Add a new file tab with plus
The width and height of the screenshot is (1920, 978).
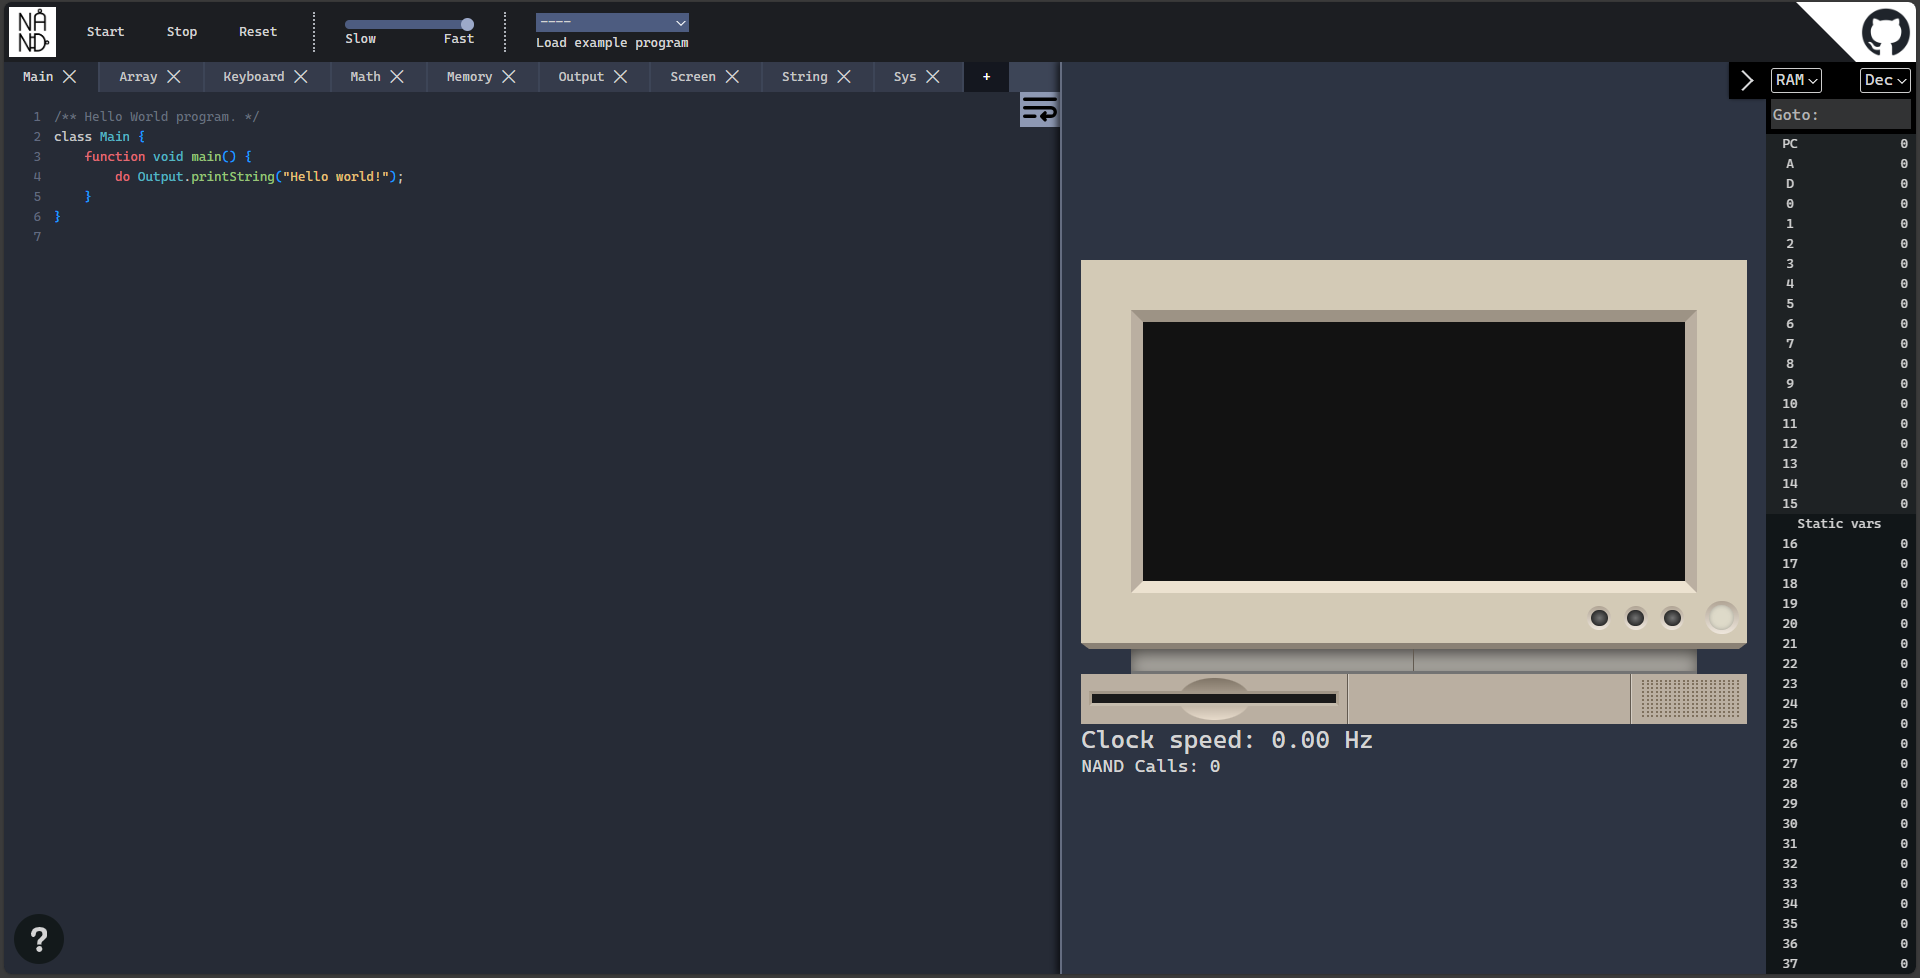tap(986, 77)
